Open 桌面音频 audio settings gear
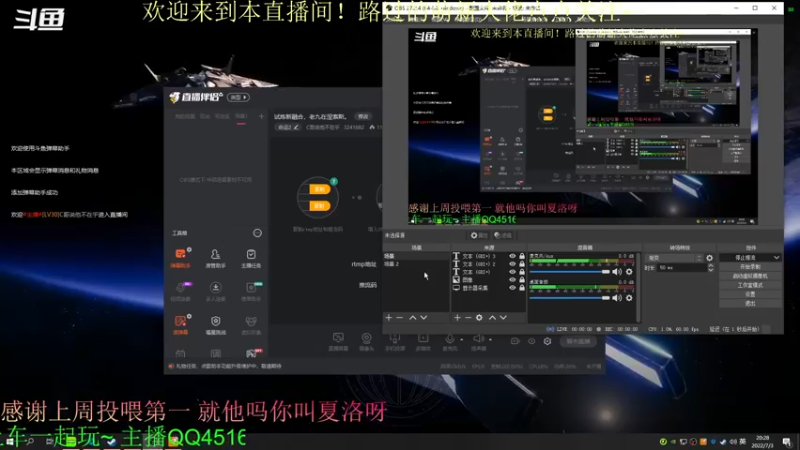Screen dimensions: 800x450 pos(629,298)
